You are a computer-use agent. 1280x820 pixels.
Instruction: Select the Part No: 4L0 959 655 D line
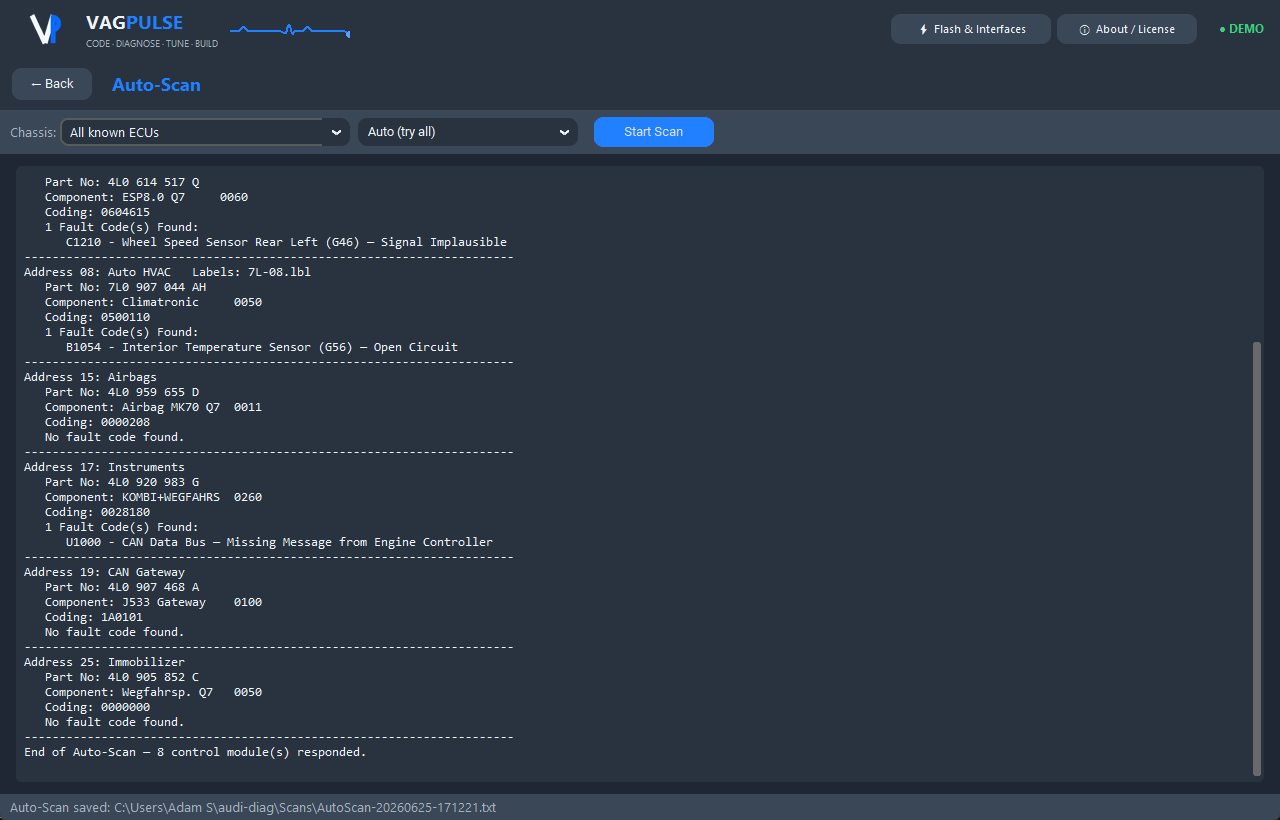click(122, 392)
